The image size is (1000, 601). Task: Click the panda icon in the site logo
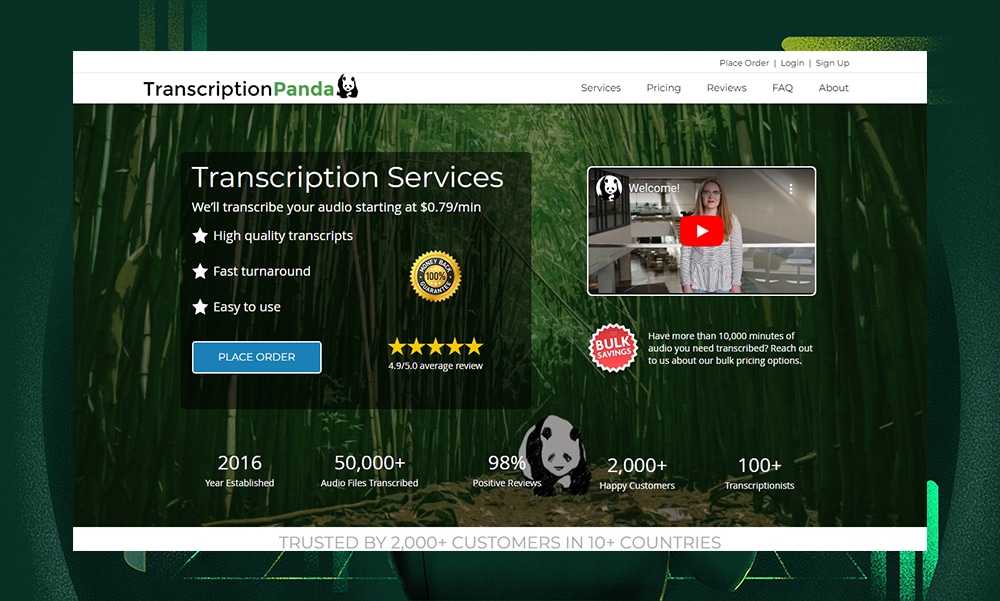point(347,87)
